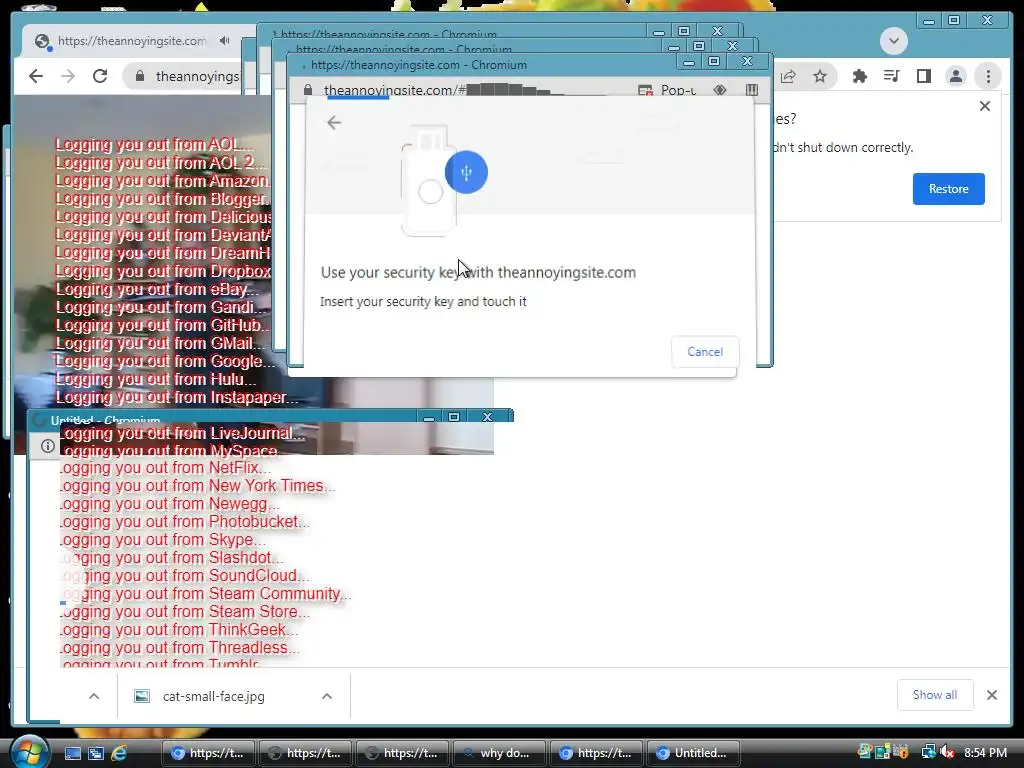Dismiss the restore pages bubble
Screen dimensions: 1024x768
point(985,106)
